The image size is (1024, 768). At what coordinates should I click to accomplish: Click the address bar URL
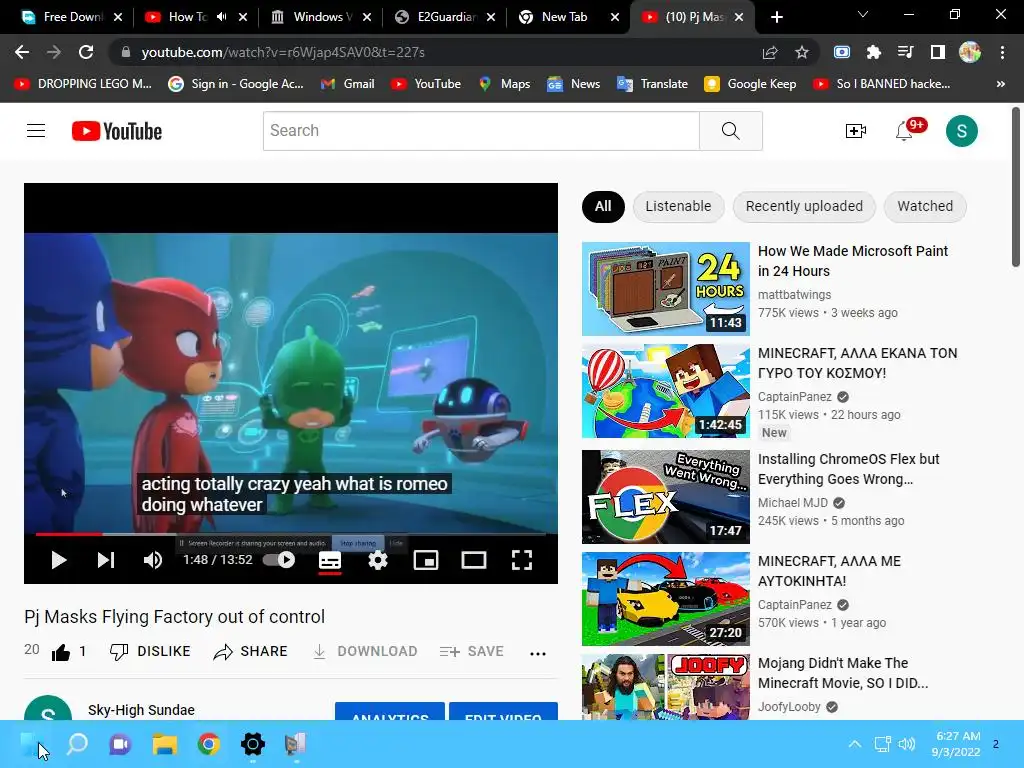283,52
